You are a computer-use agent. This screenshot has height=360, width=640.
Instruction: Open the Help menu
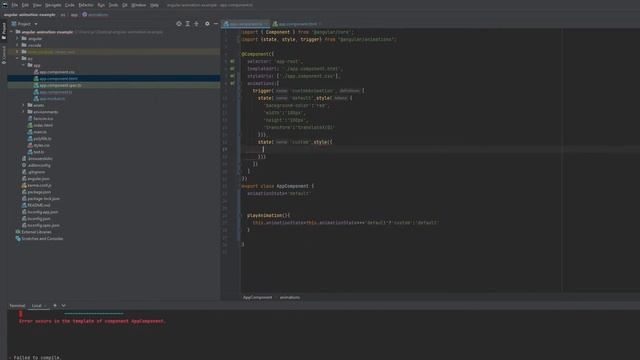[x=154, y=5]
